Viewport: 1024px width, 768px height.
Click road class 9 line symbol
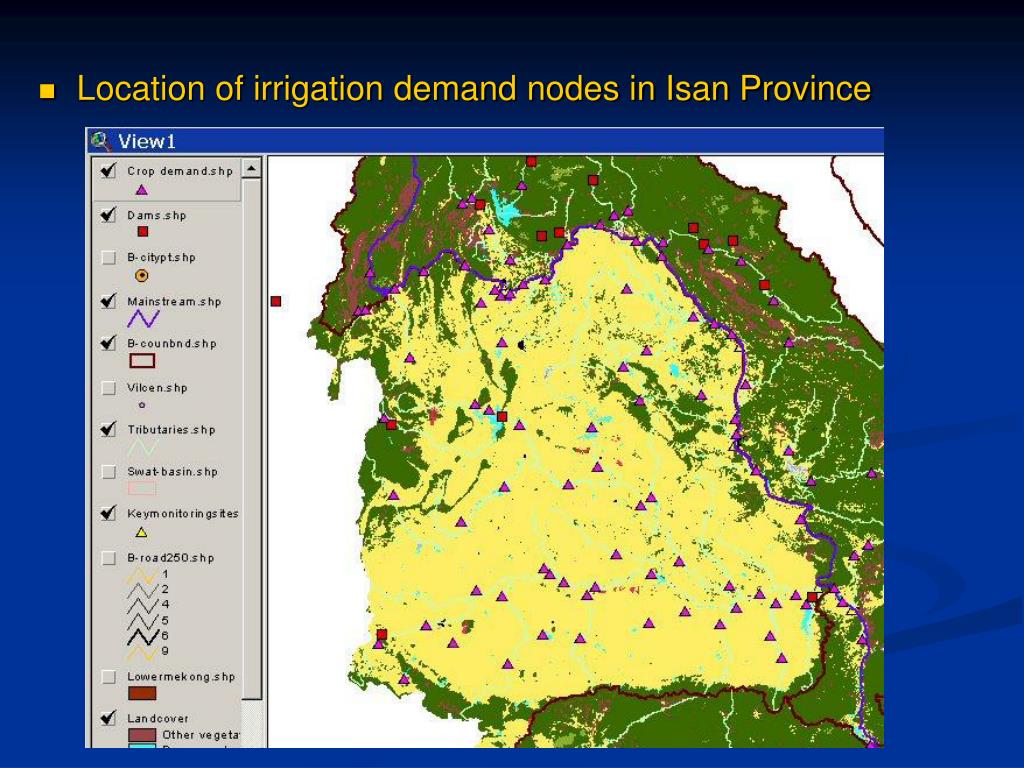142,652
